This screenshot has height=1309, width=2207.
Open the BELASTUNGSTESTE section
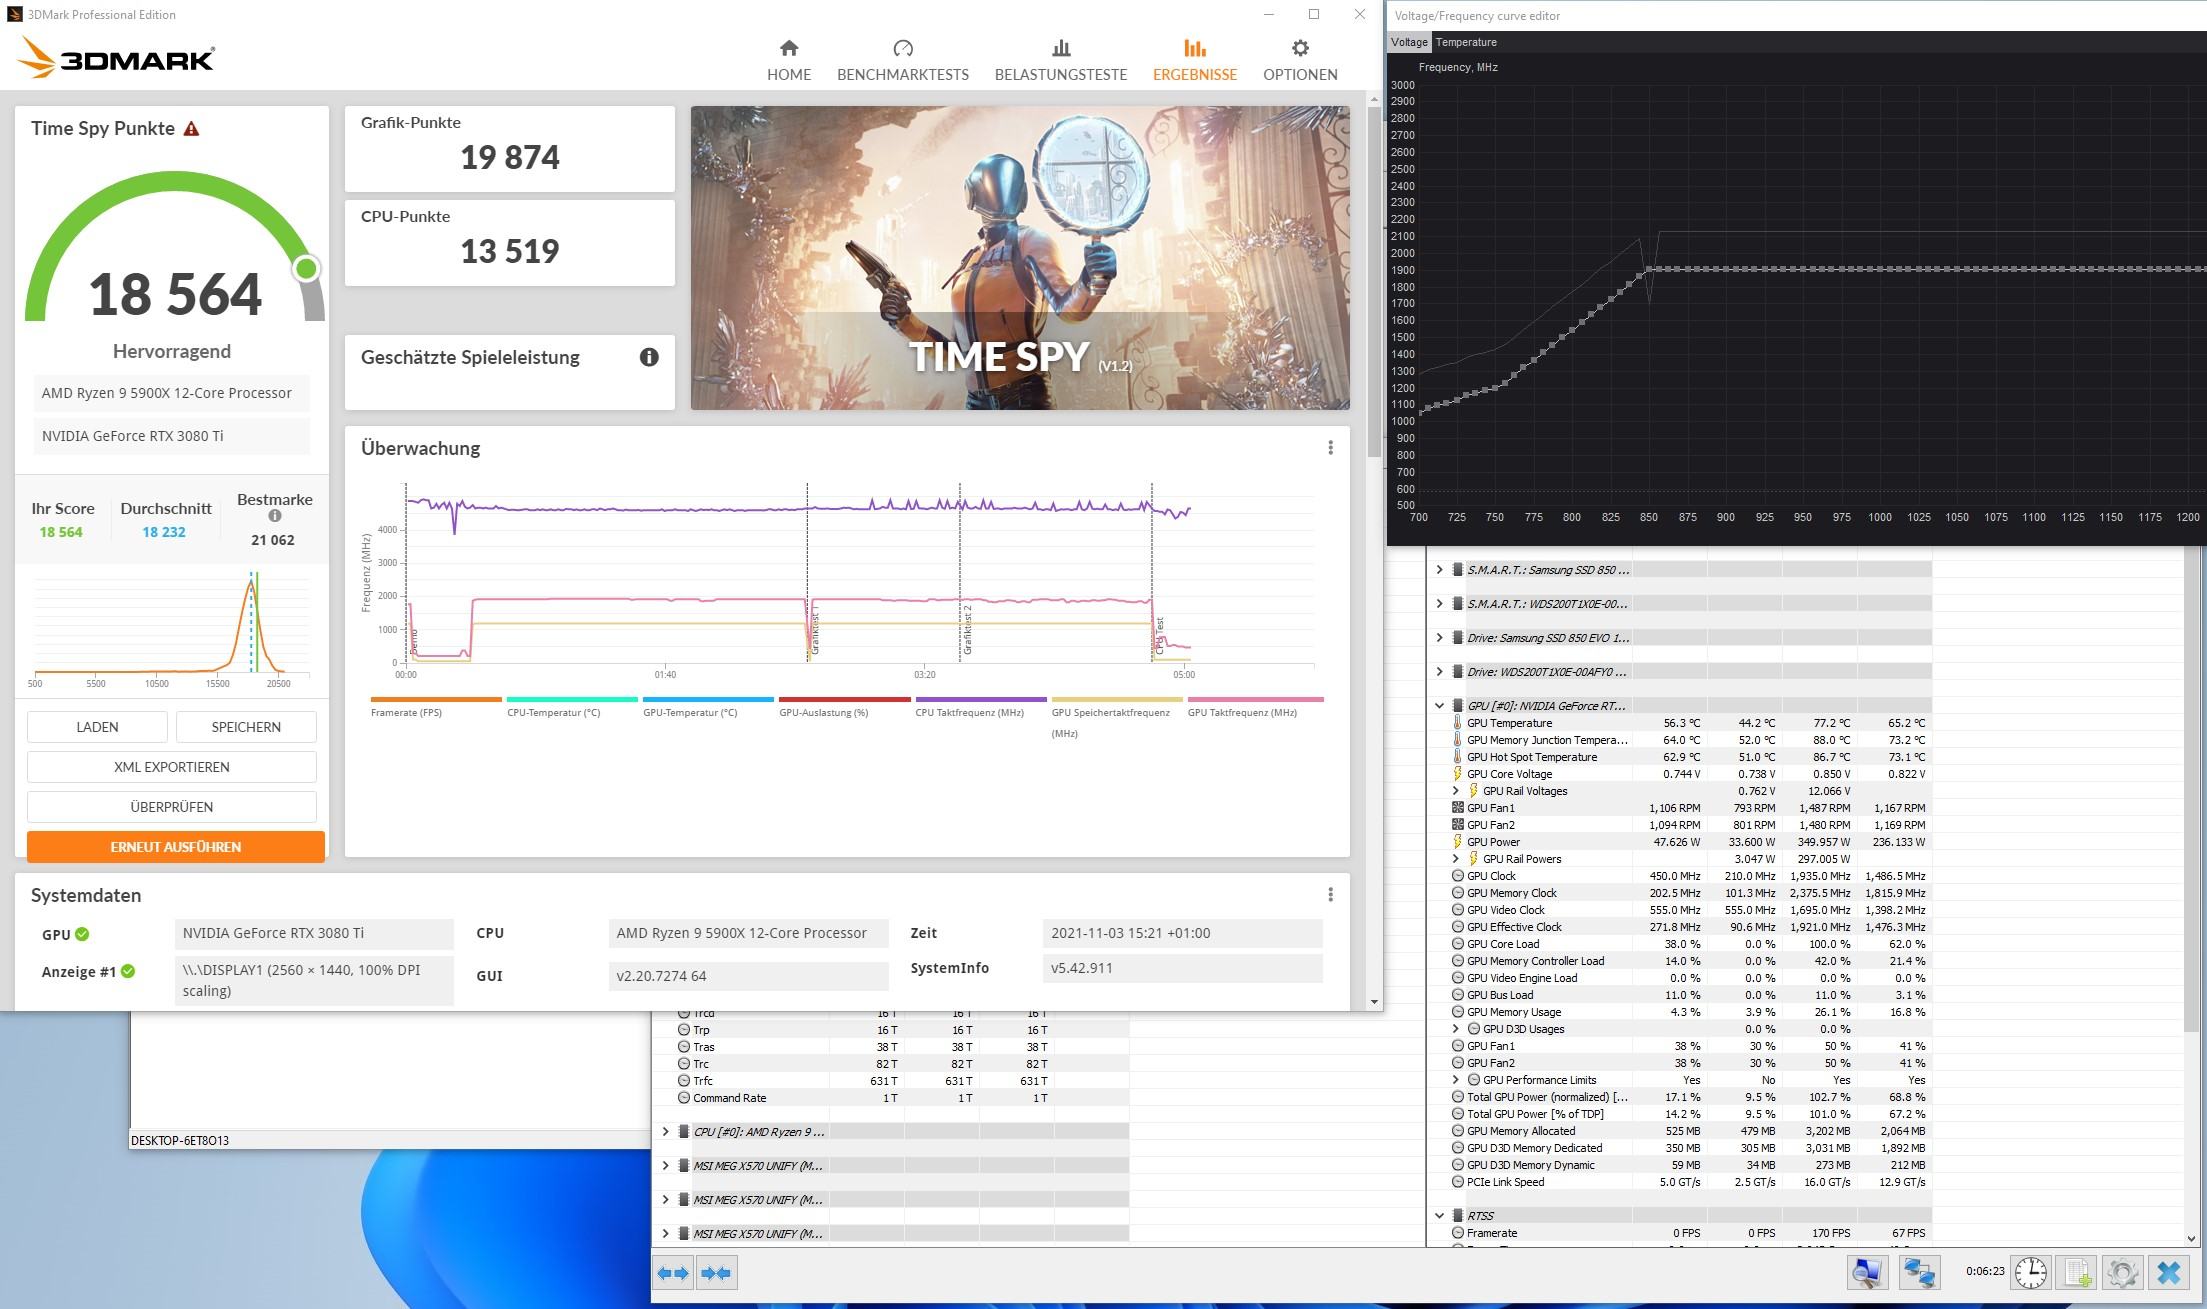point(1060,60)
